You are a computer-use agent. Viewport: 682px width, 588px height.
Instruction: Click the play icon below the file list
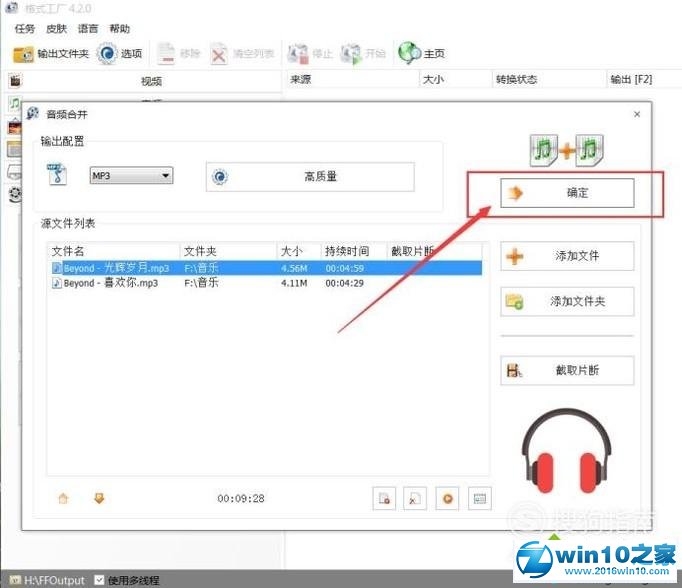pyautogui.click(x=449, y=498)
